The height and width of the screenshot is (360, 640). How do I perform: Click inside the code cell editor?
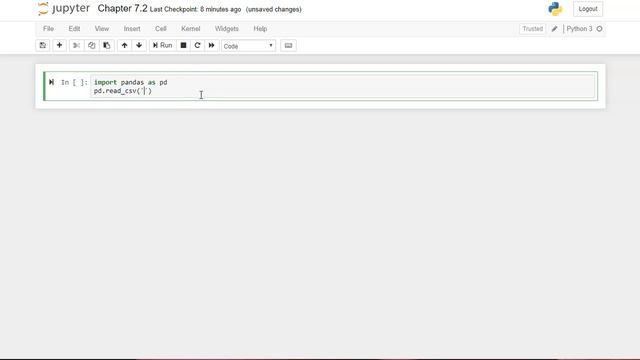tap(343, 87)
